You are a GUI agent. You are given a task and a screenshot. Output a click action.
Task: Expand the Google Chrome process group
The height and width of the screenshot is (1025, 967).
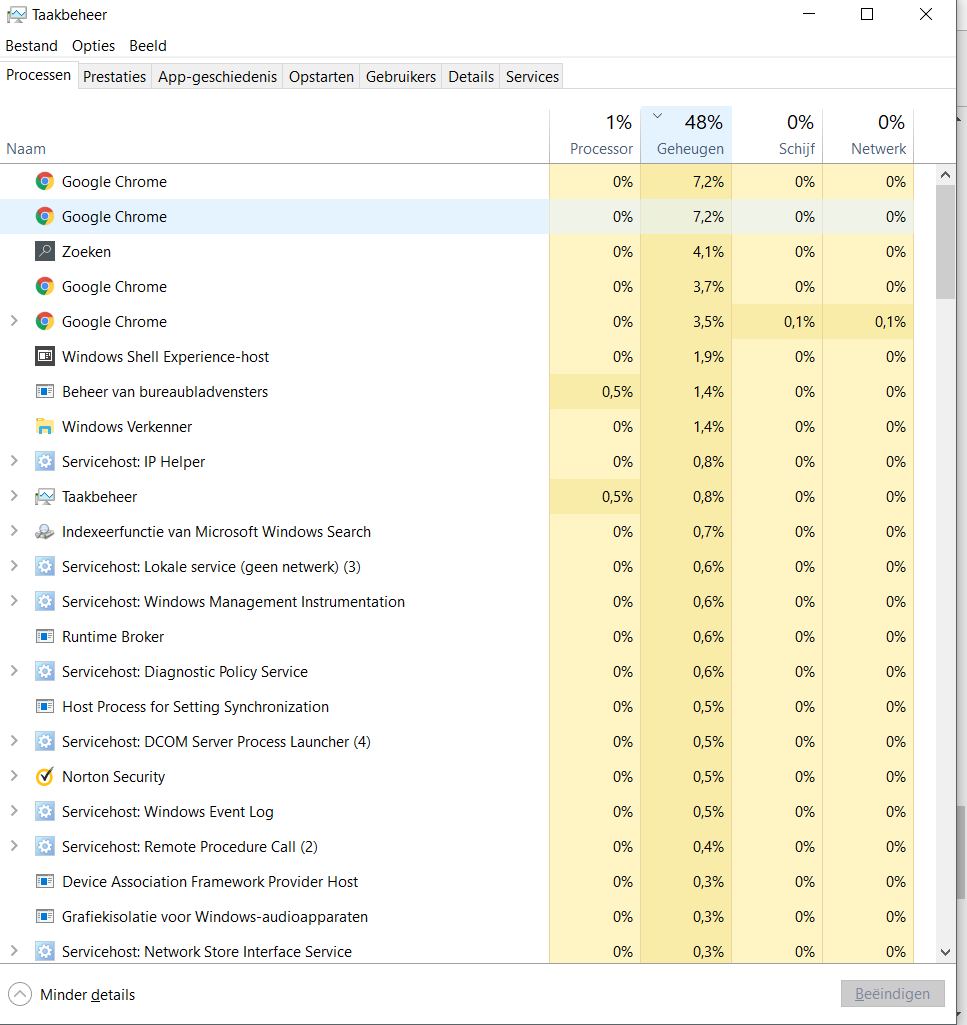[x=14, y=321]
